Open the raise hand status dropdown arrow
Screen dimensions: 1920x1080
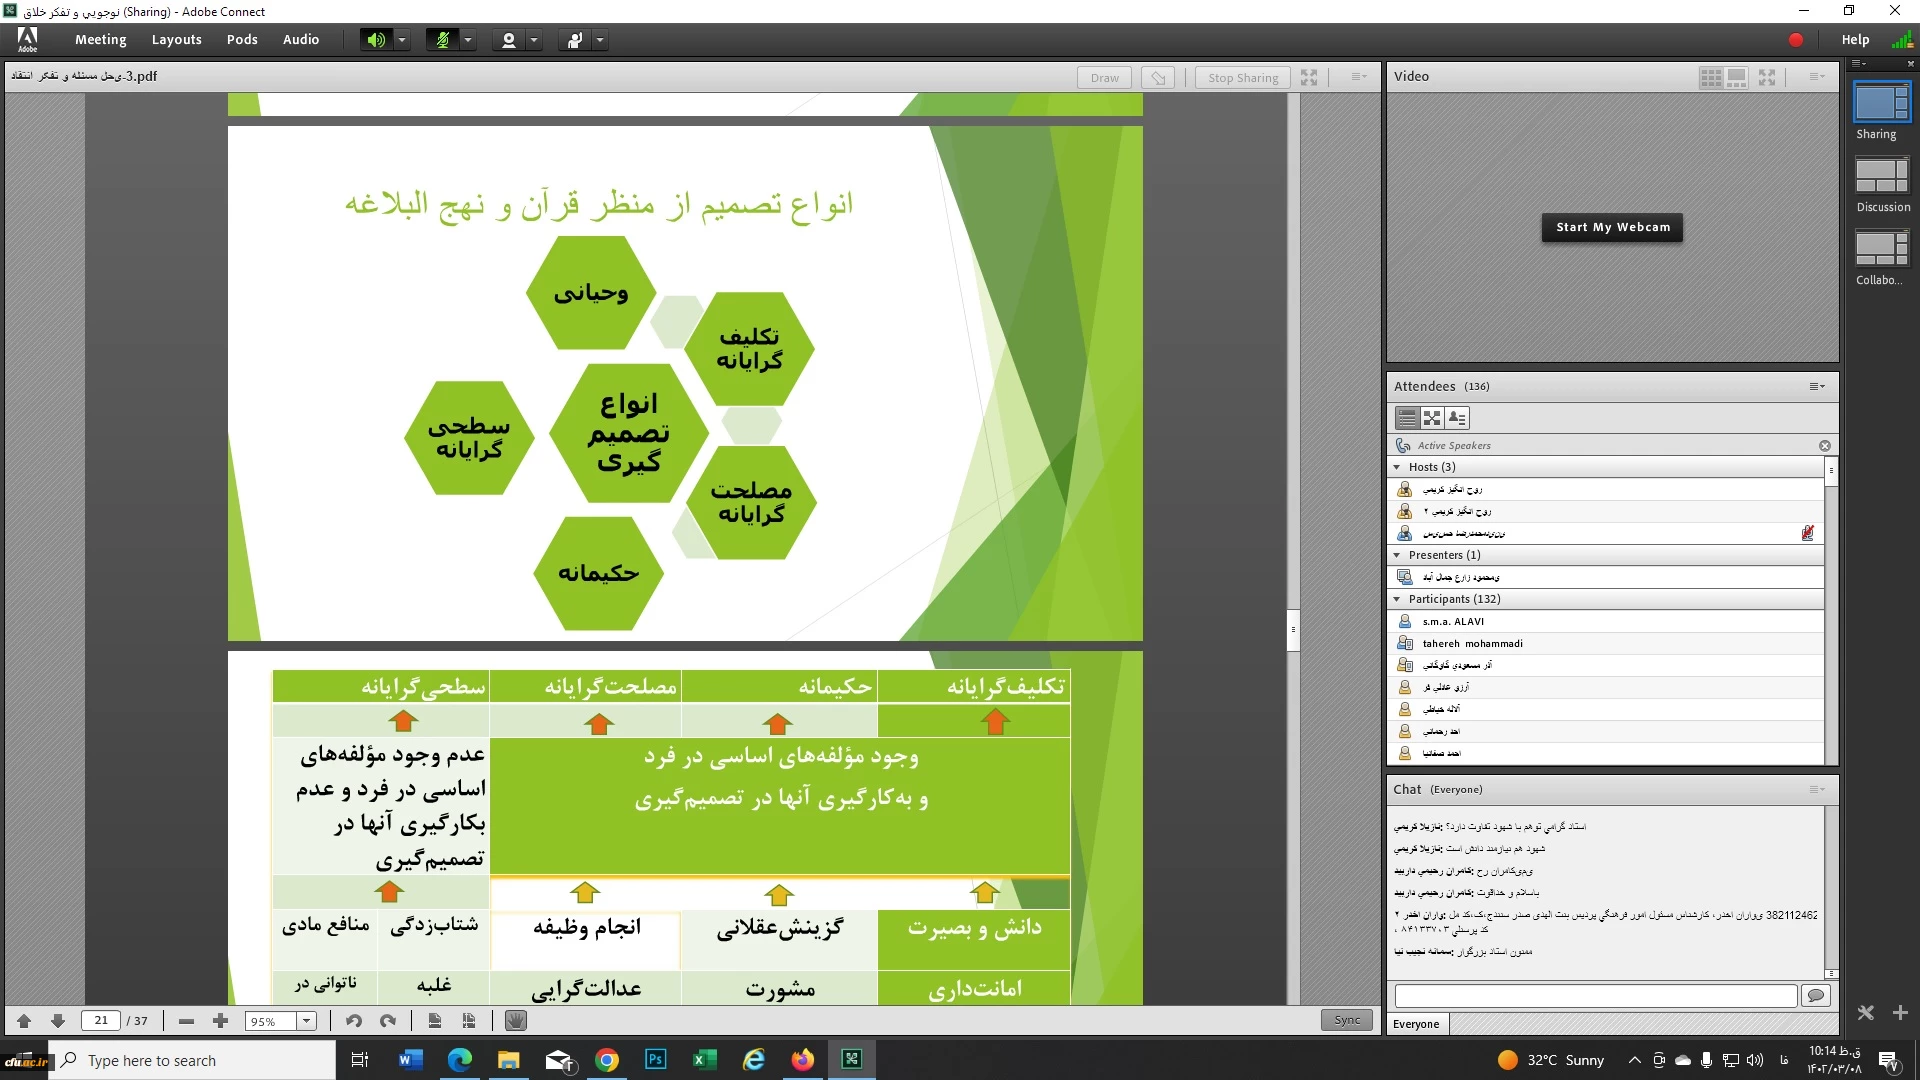600,40
